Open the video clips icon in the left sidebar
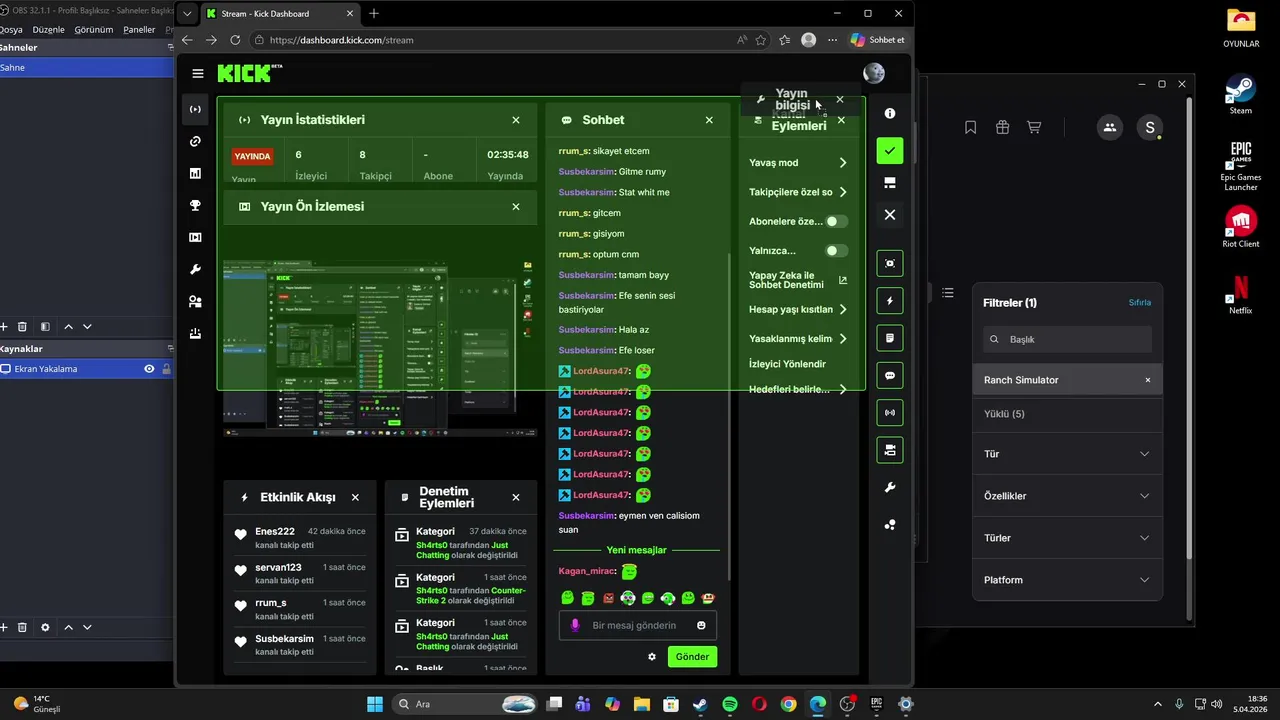 coord(195,237)
